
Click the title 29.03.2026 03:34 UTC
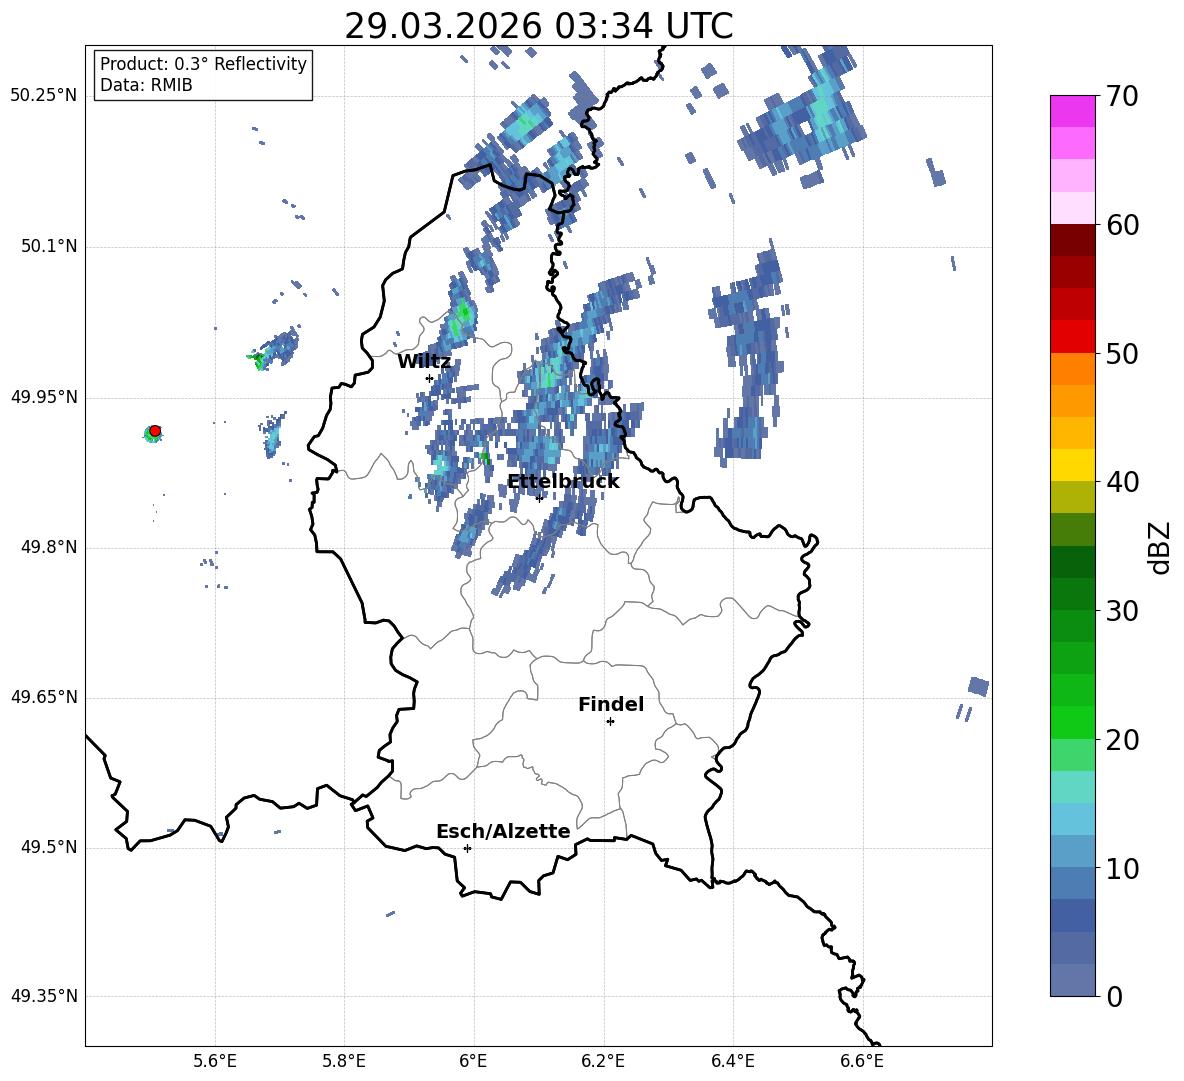(x=538, y=26)
